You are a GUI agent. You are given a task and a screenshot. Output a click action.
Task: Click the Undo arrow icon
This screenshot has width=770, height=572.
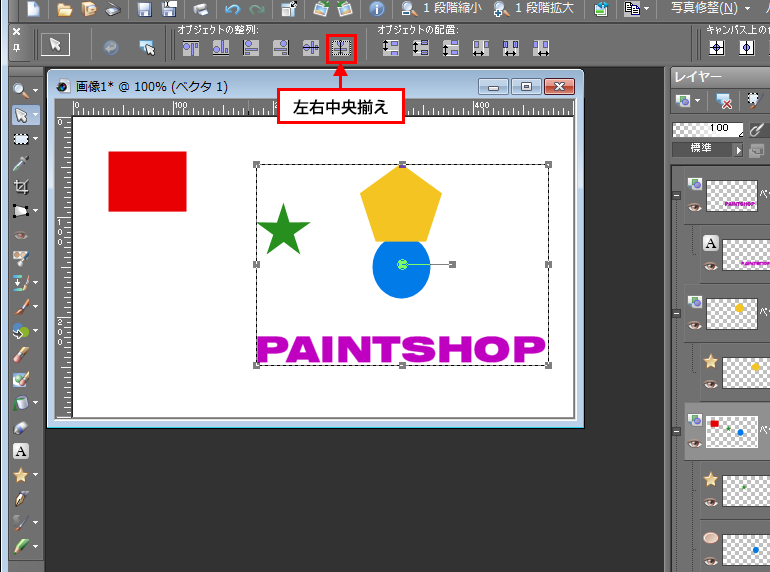232,9
